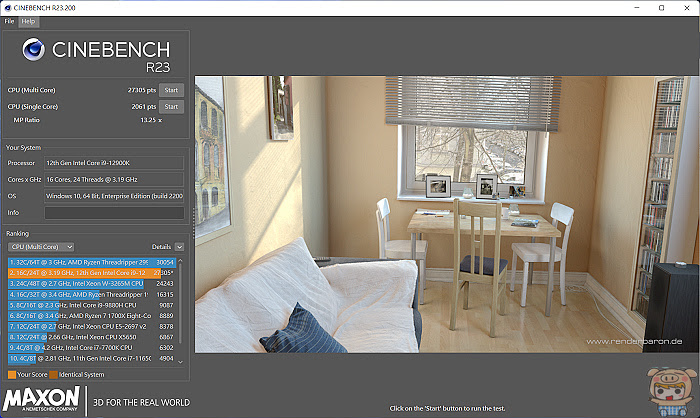Select ranking row 2 12th Gen Intel Core i9
Screen dimensions: 700x418
91,273
